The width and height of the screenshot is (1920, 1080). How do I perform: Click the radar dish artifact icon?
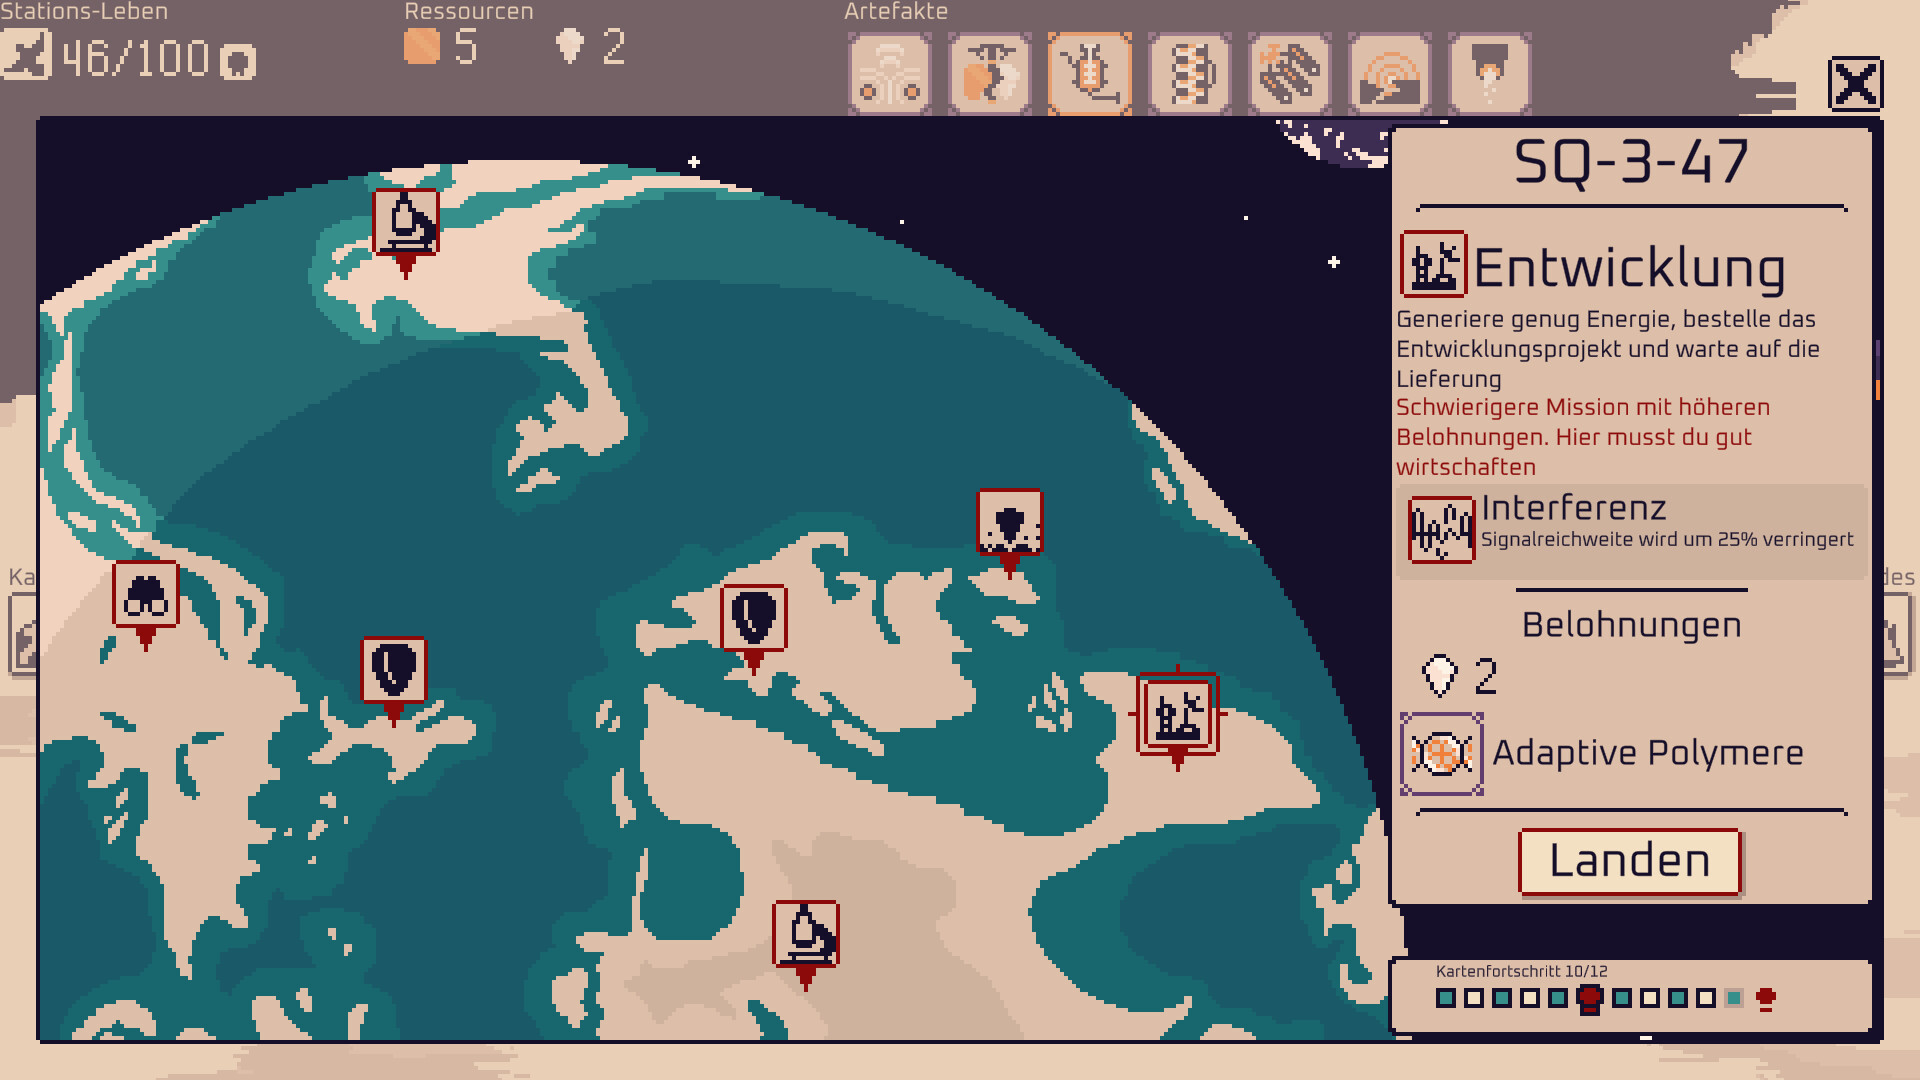coord(1389,74)
